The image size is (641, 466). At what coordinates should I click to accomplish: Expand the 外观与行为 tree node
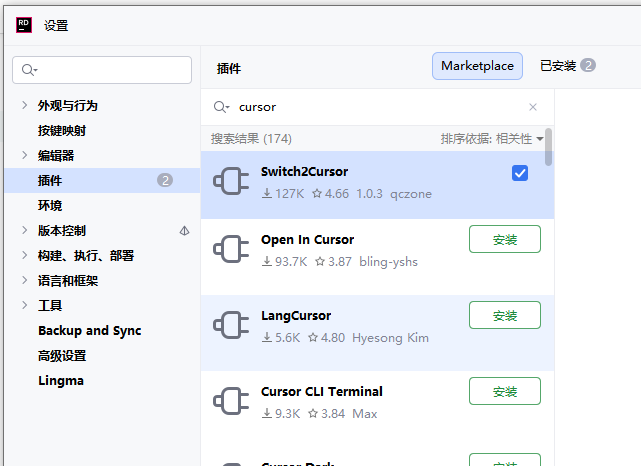(x=25, y=105)
